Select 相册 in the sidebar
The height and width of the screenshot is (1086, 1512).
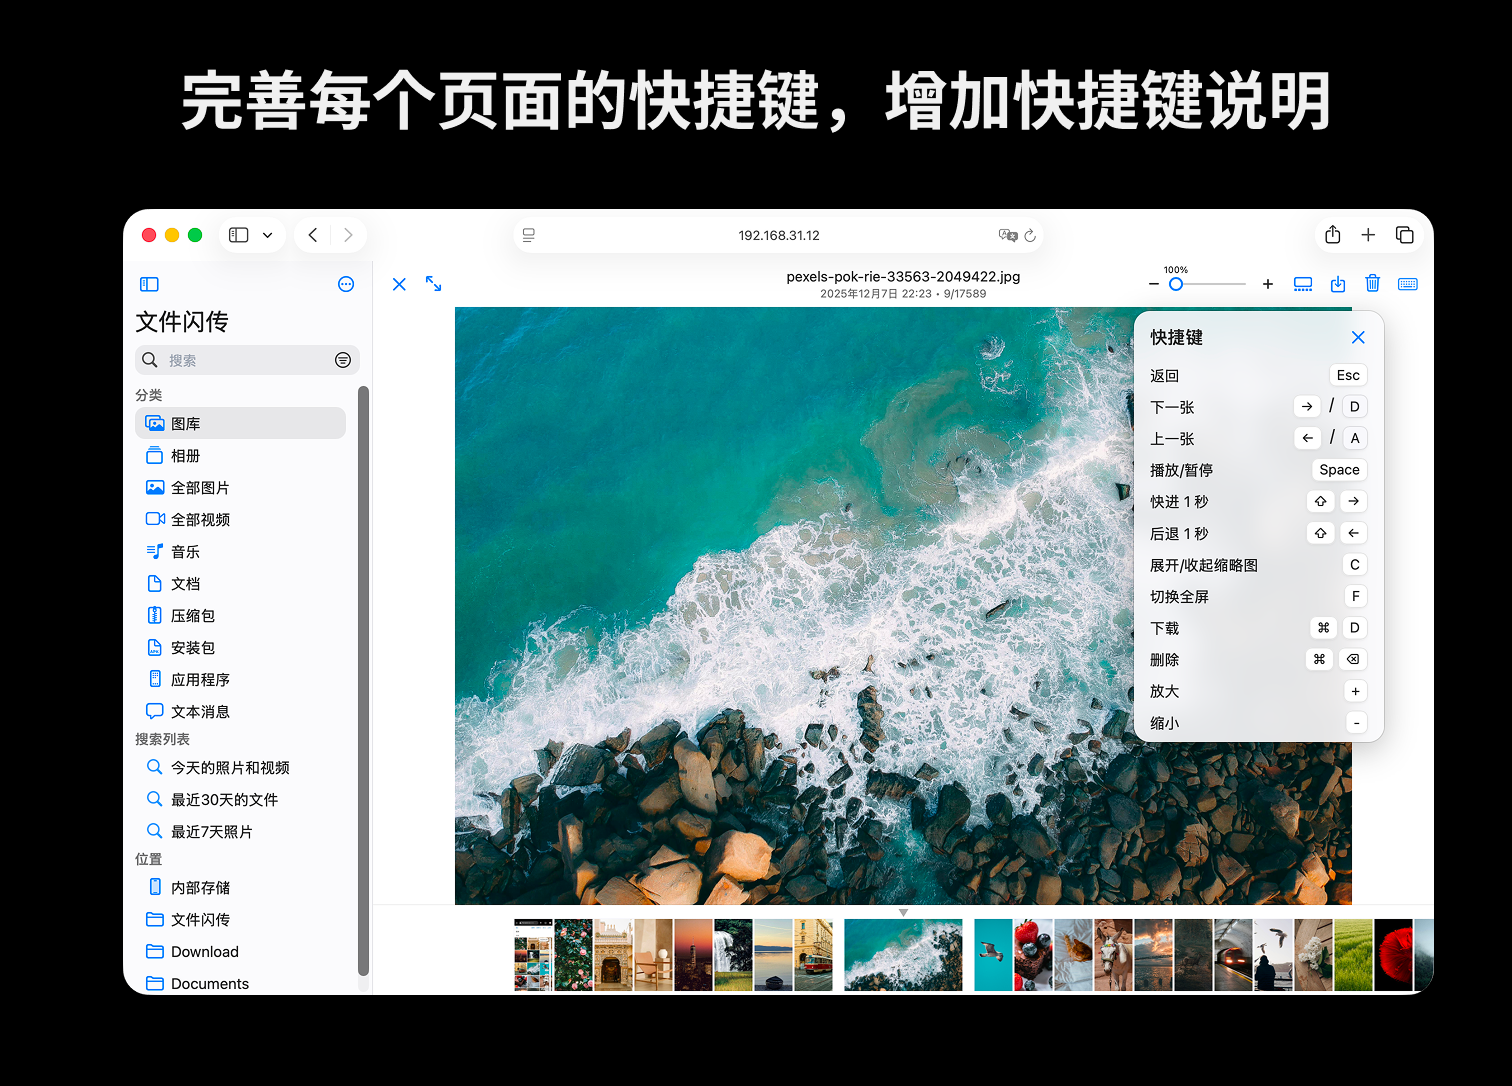[186, 456]
